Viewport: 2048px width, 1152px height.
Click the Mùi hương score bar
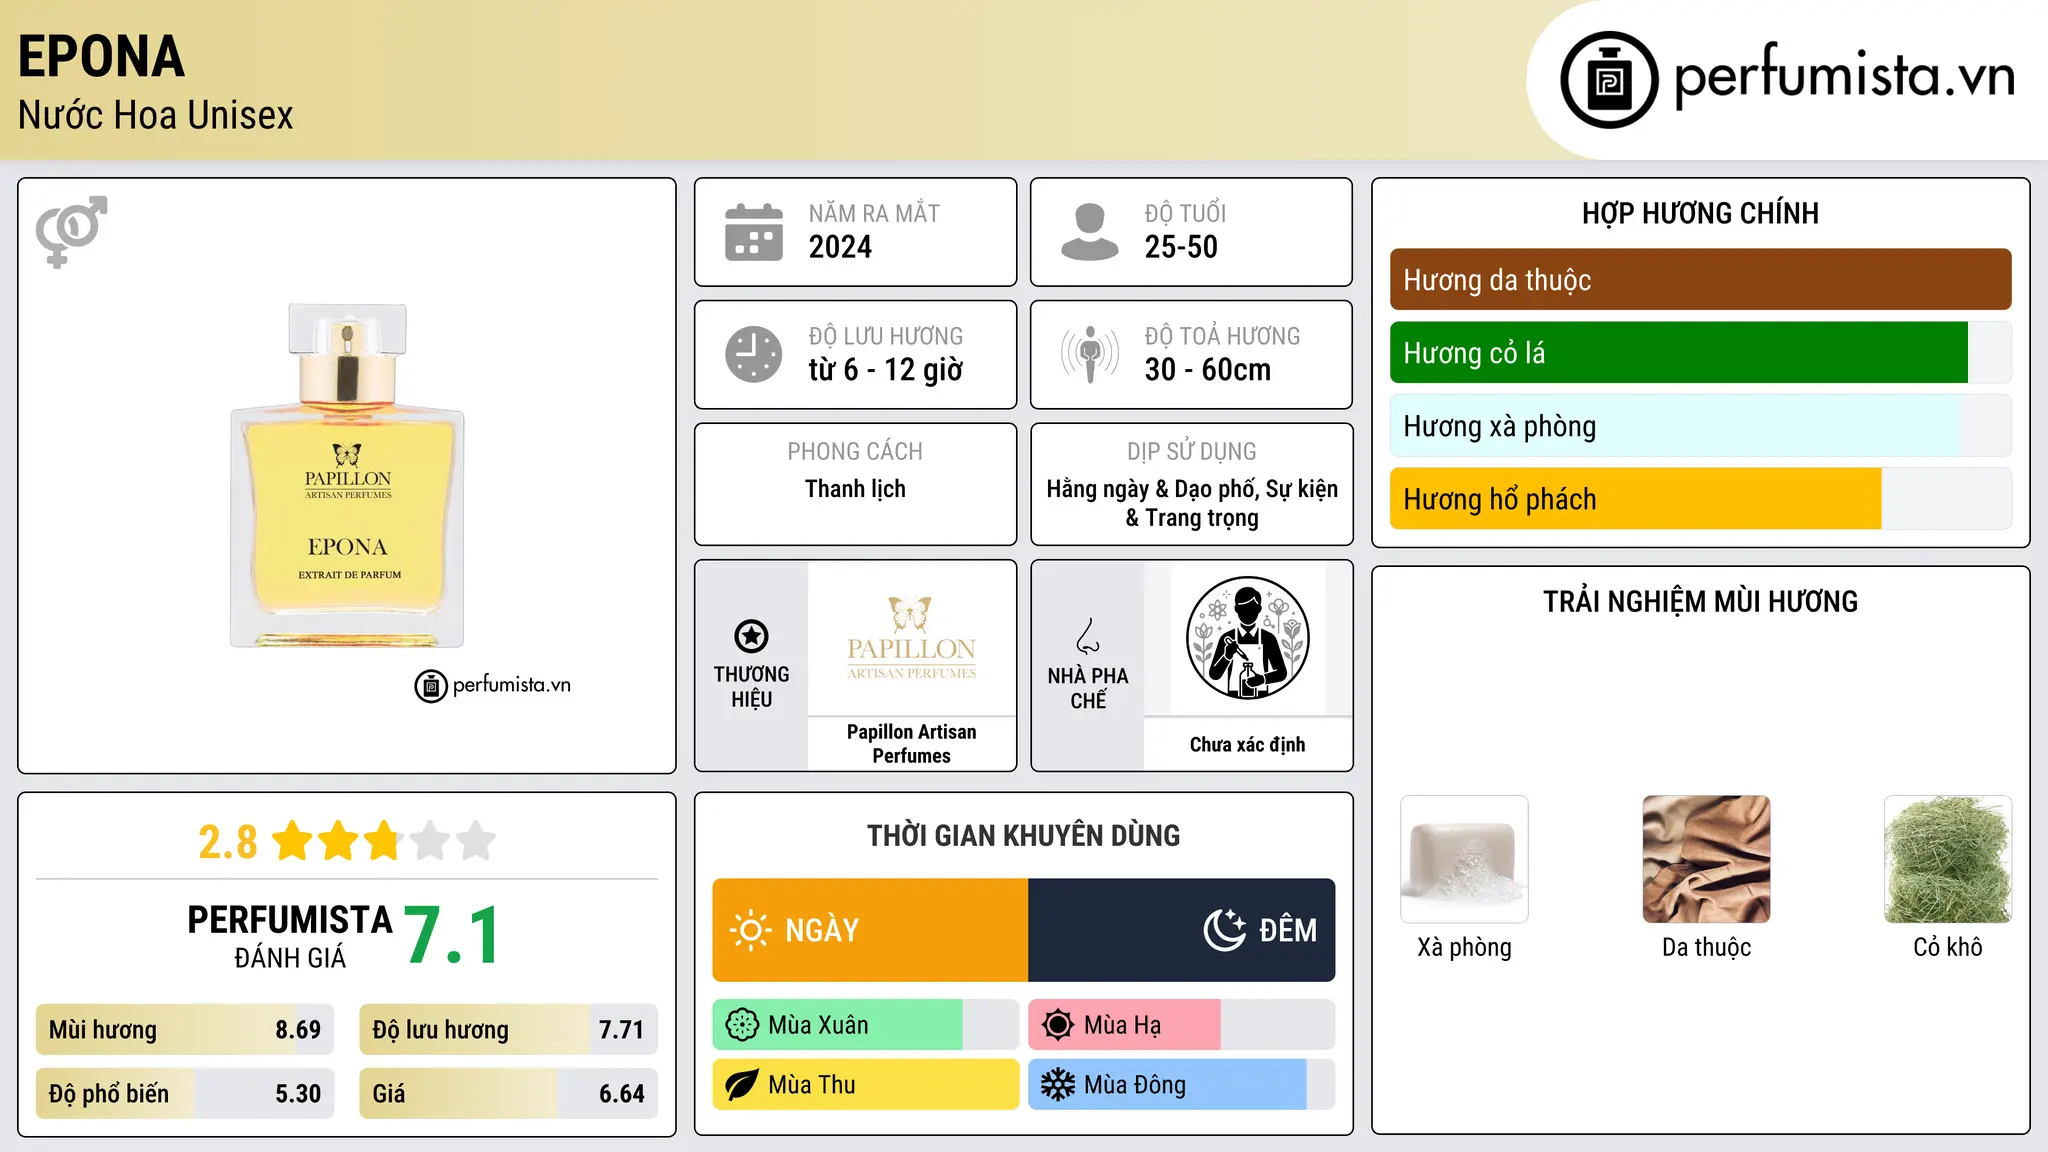pyautogui.click(x=185, y=1030)
